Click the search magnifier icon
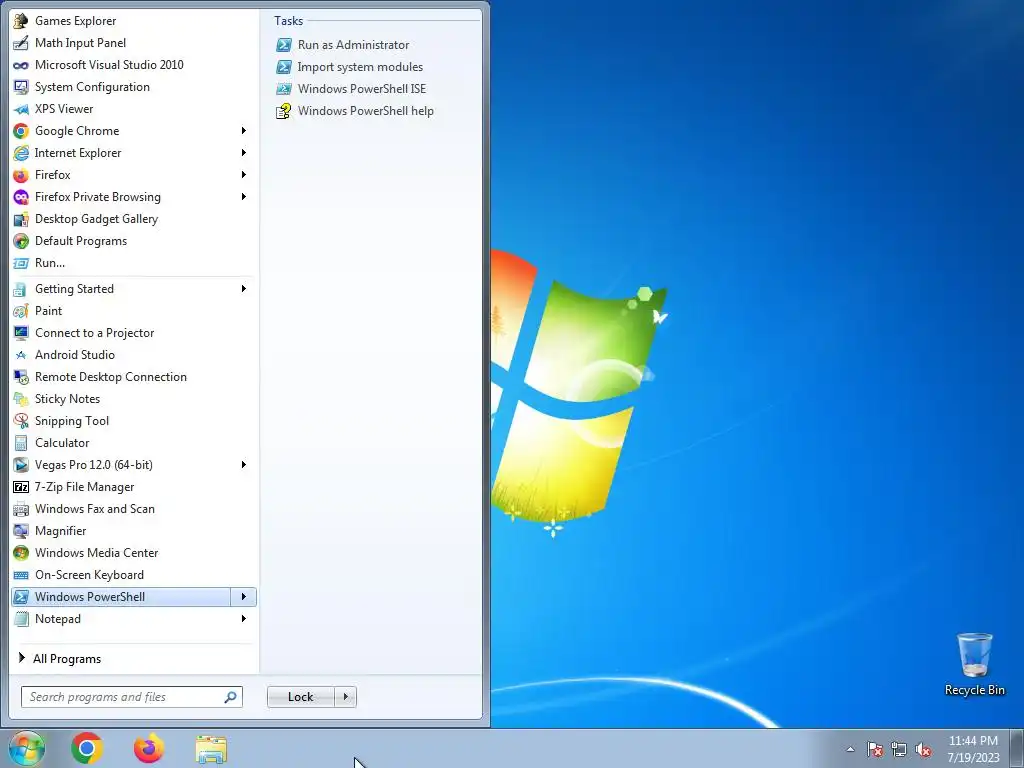Image resolution: width=1024 pixels, height=768 pixels. (x=230, y=697)
